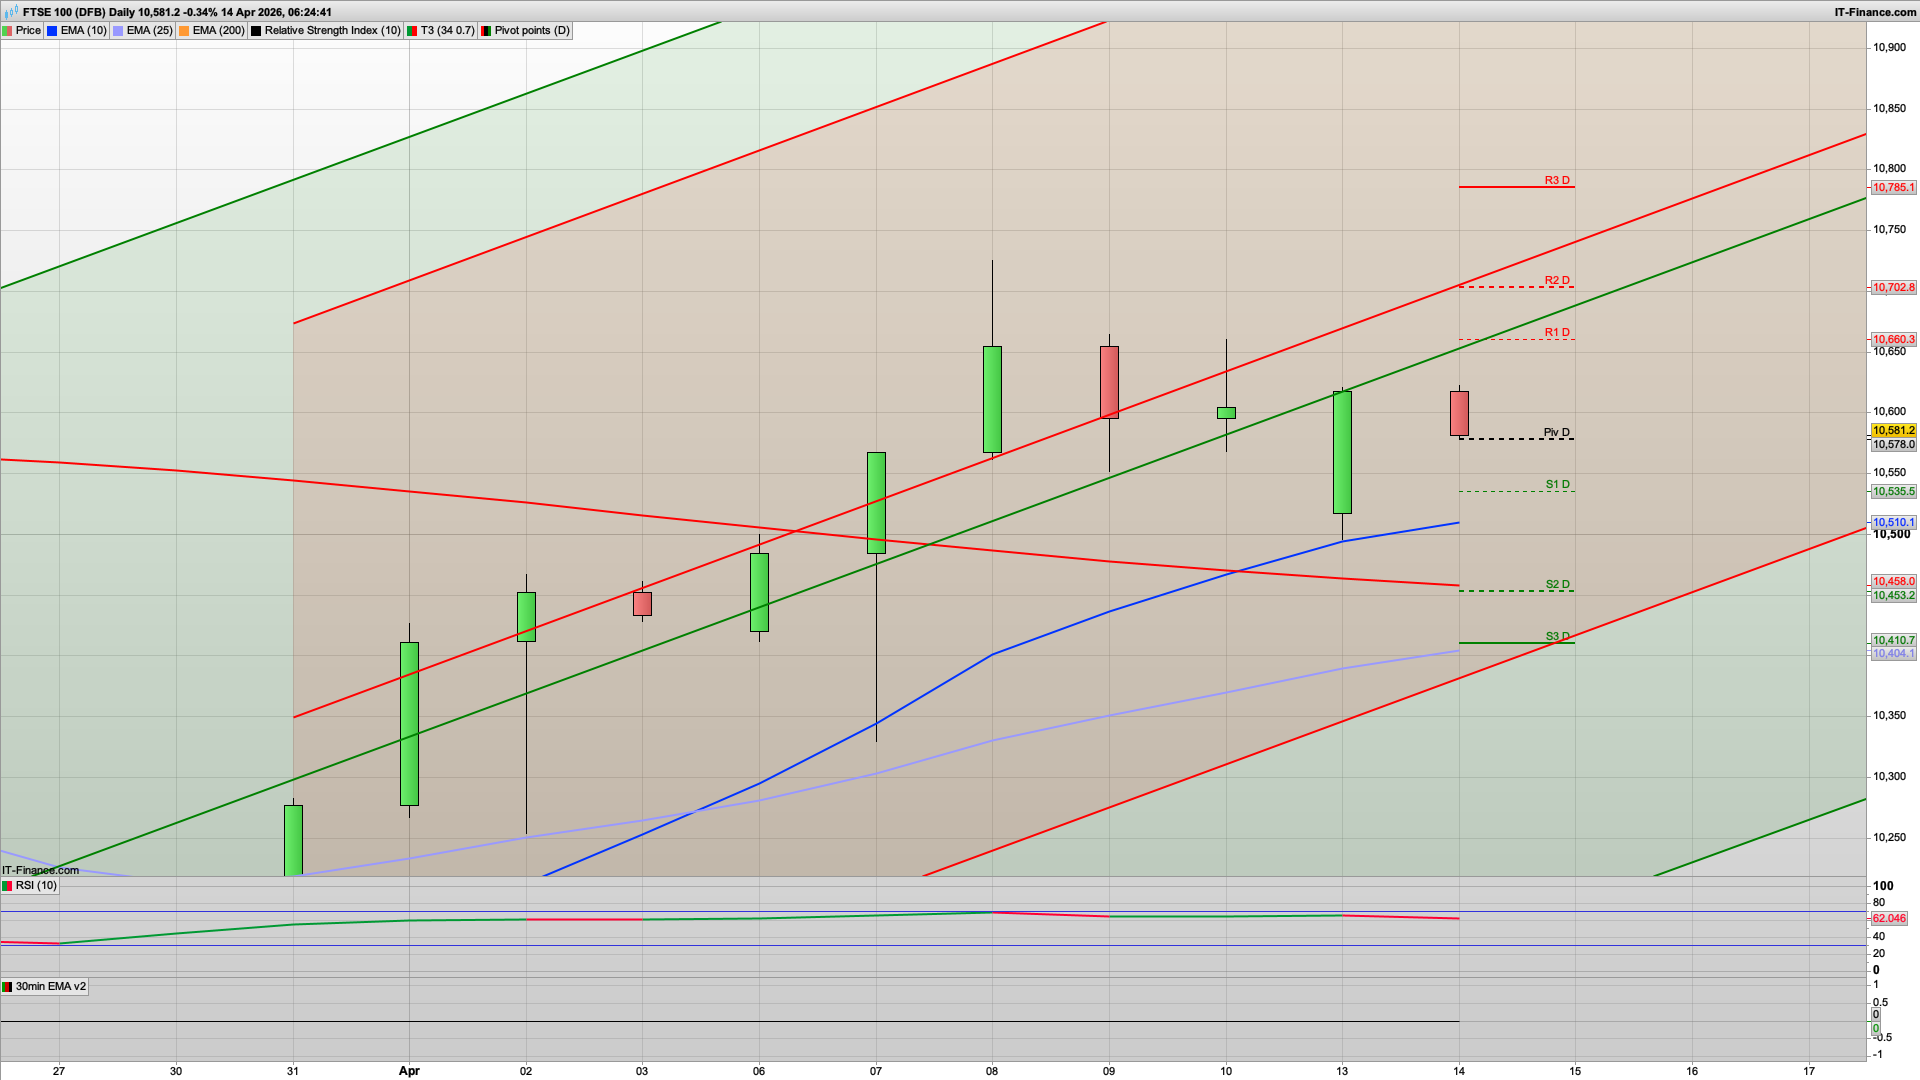Click the Pivot points (D) legend icon
Viewport: 1920px width, 1080px height.
487,30
